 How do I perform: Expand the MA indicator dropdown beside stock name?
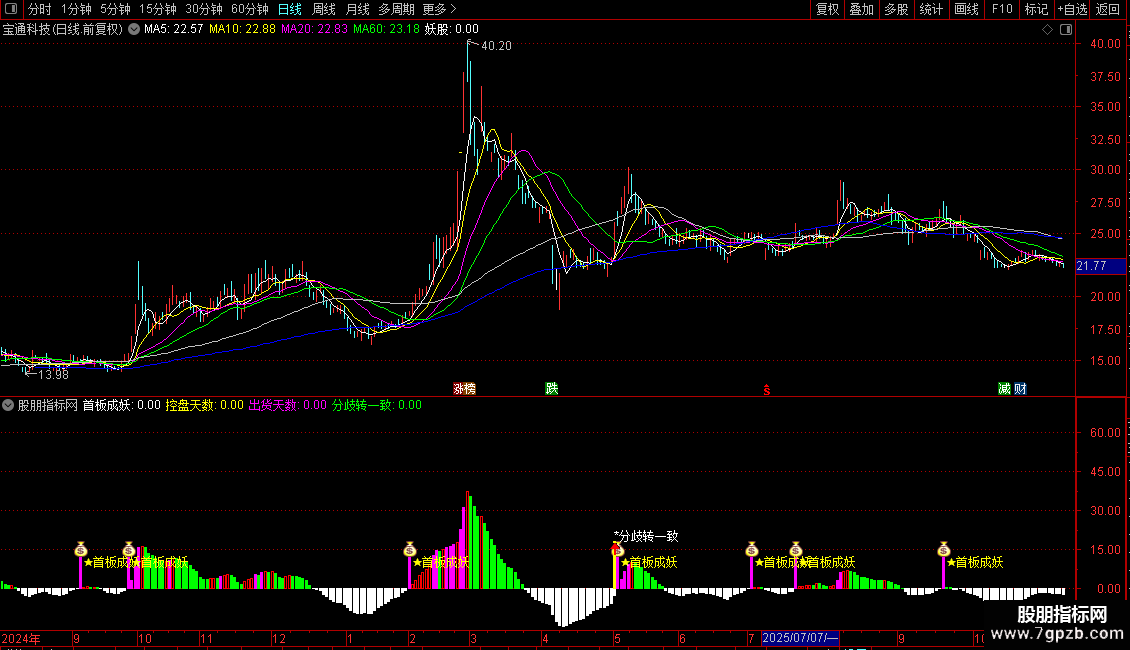point(134,30)
